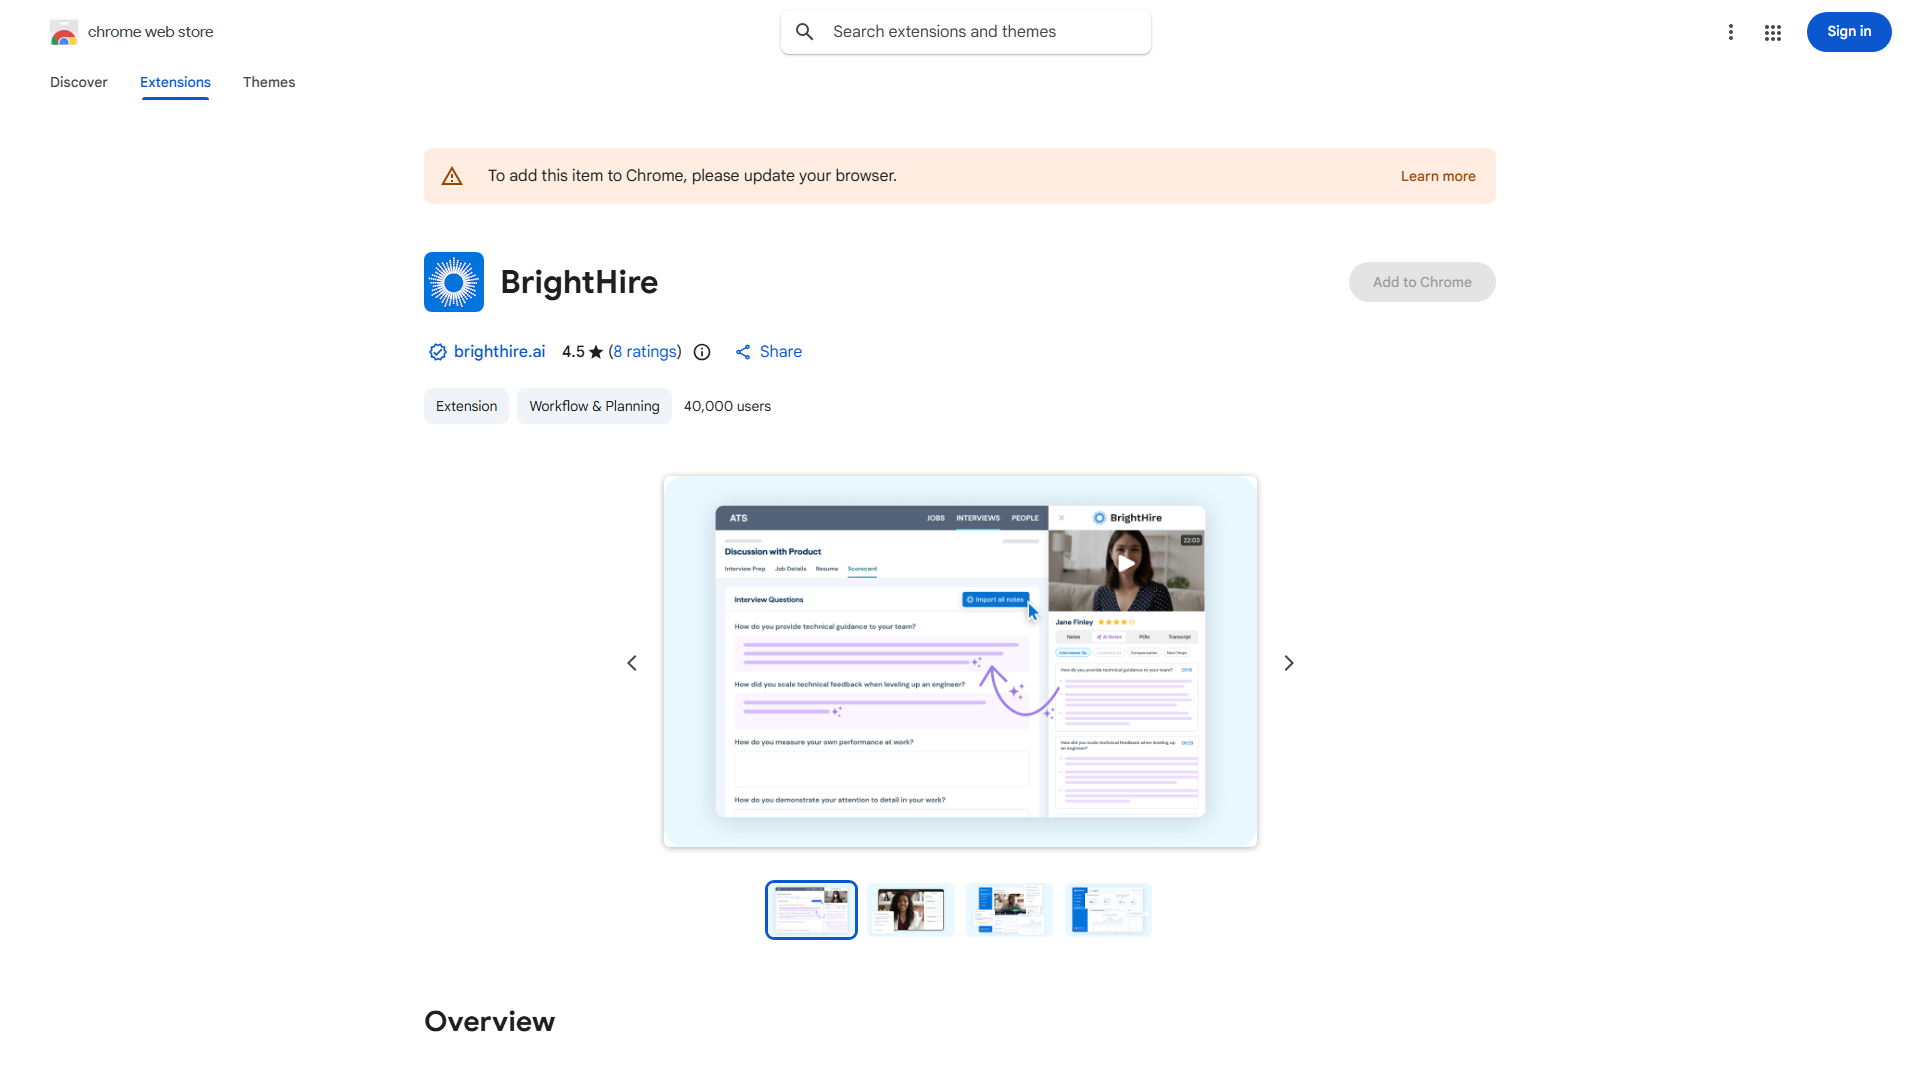The image size is (1920, 1080).
Task: Click the ratings info circle icon
Action: pyautogui.click(x=702, y=352)
